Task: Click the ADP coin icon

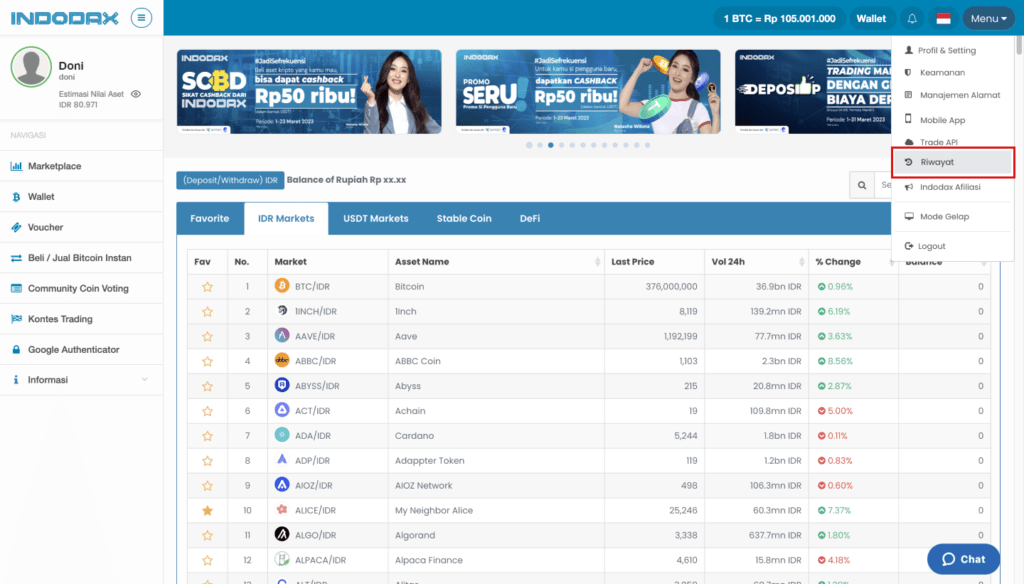Action: (x=281, y=460)
